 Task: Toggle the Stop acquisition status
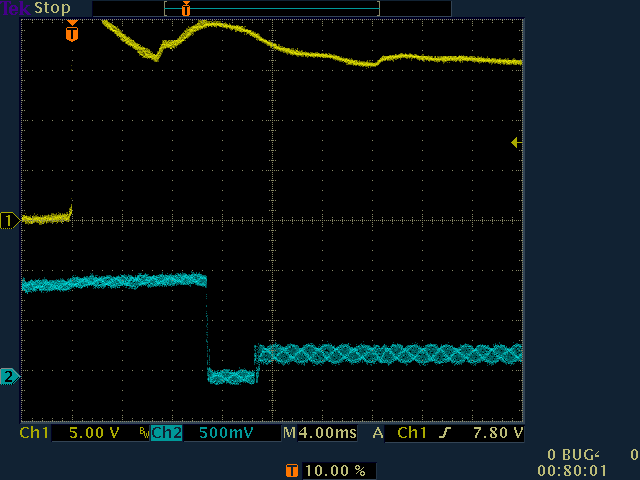click(x=52, y=8)
